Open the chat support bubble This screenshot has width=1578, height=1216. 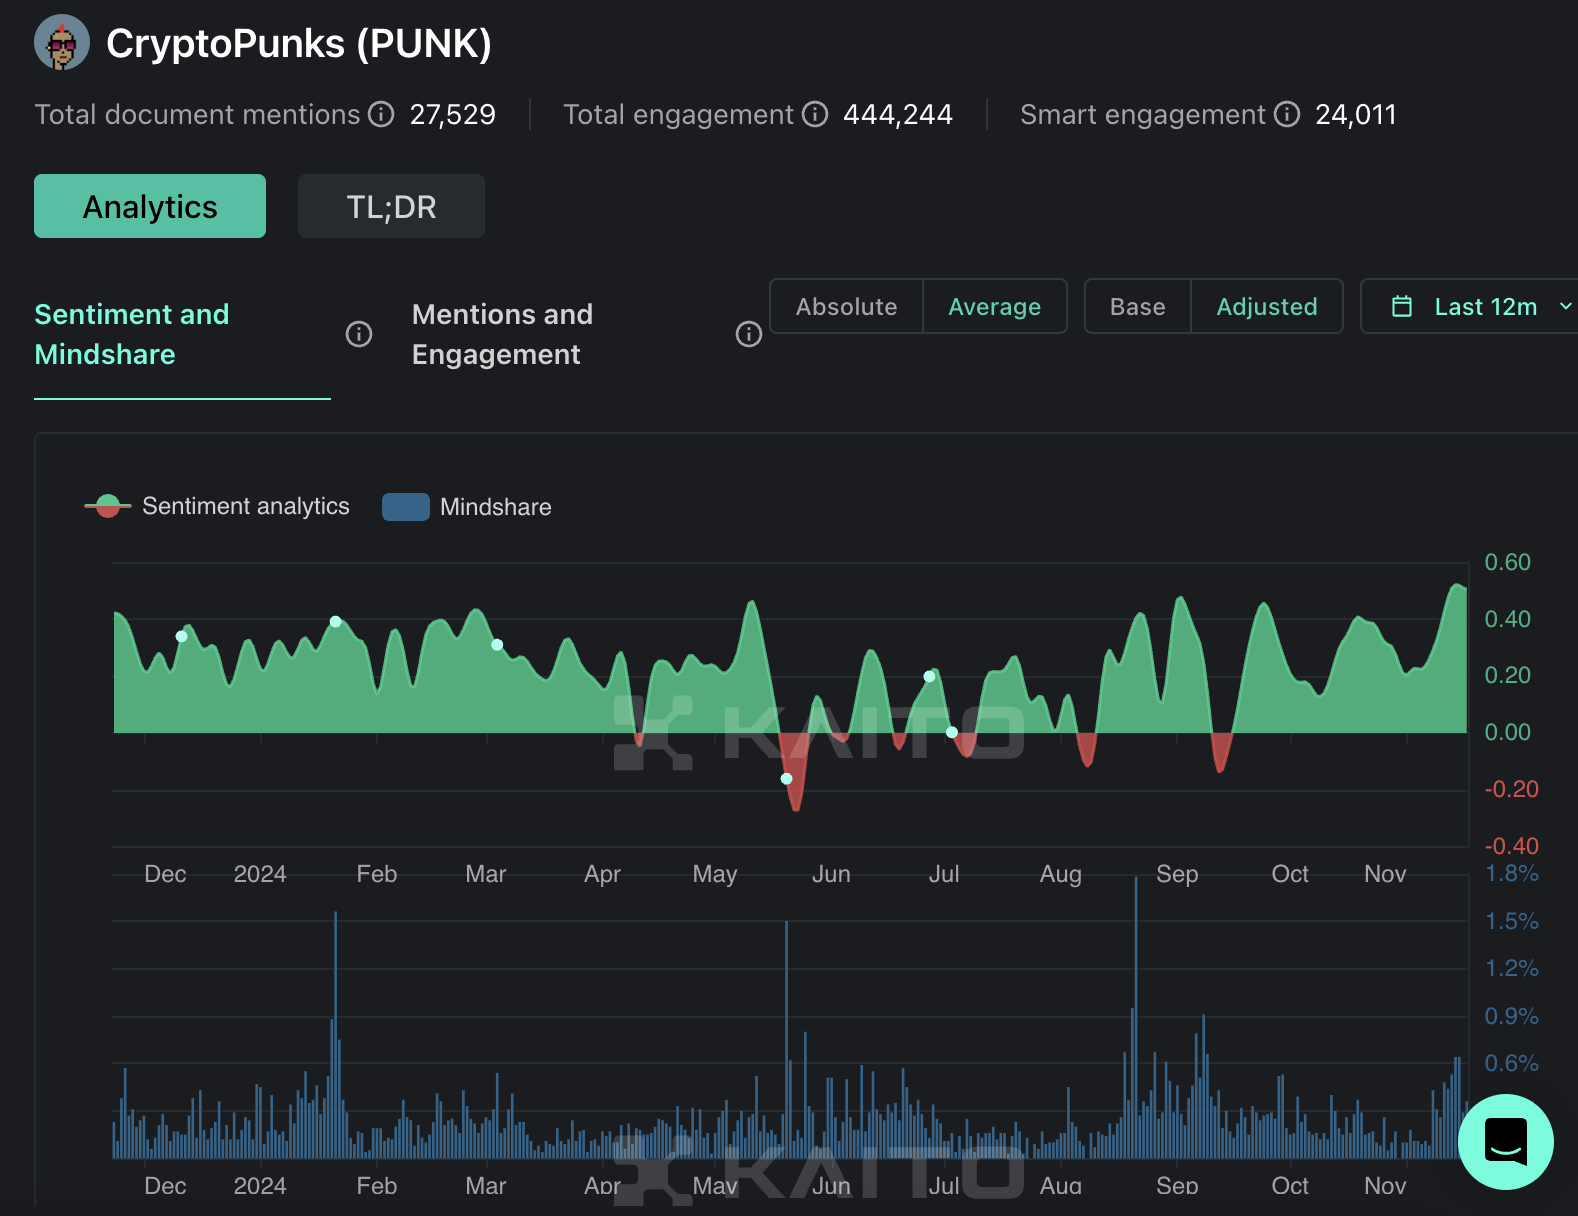[x=1506, y=1142]
